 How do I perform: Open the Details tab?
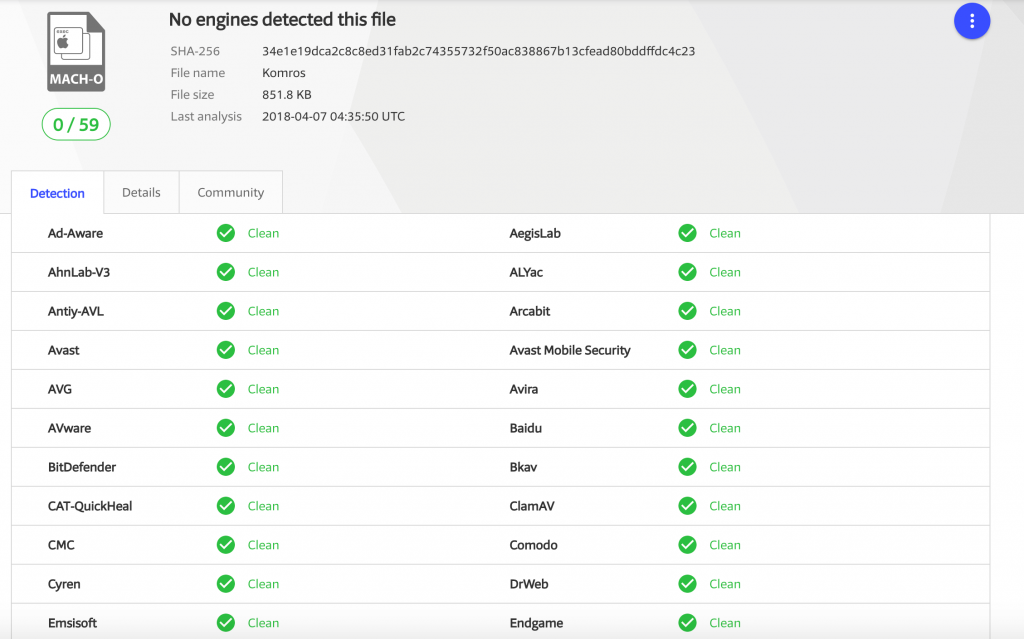141,192
